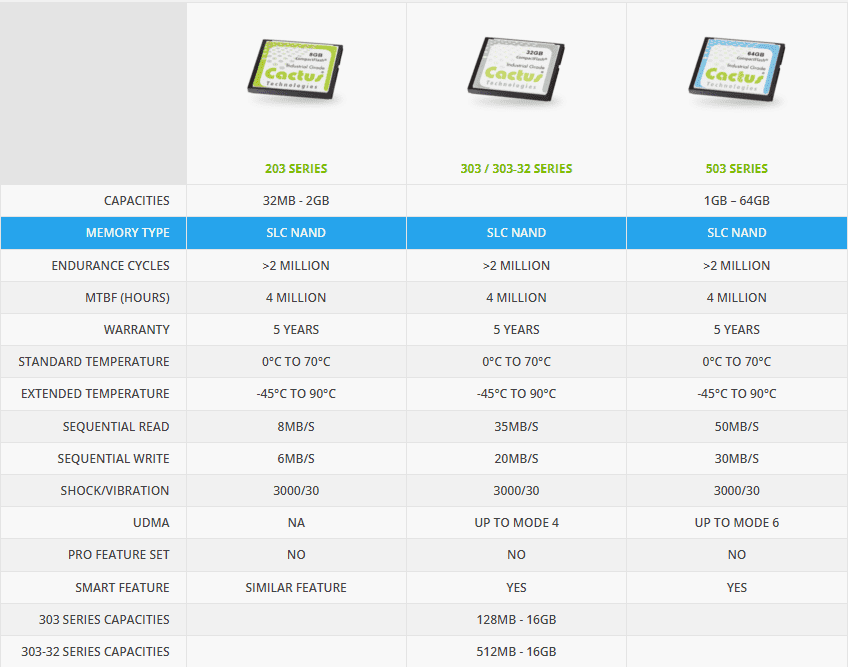Select 3000/30 in the 303 column
Screen dimensions: 848x667
[516, 490]
